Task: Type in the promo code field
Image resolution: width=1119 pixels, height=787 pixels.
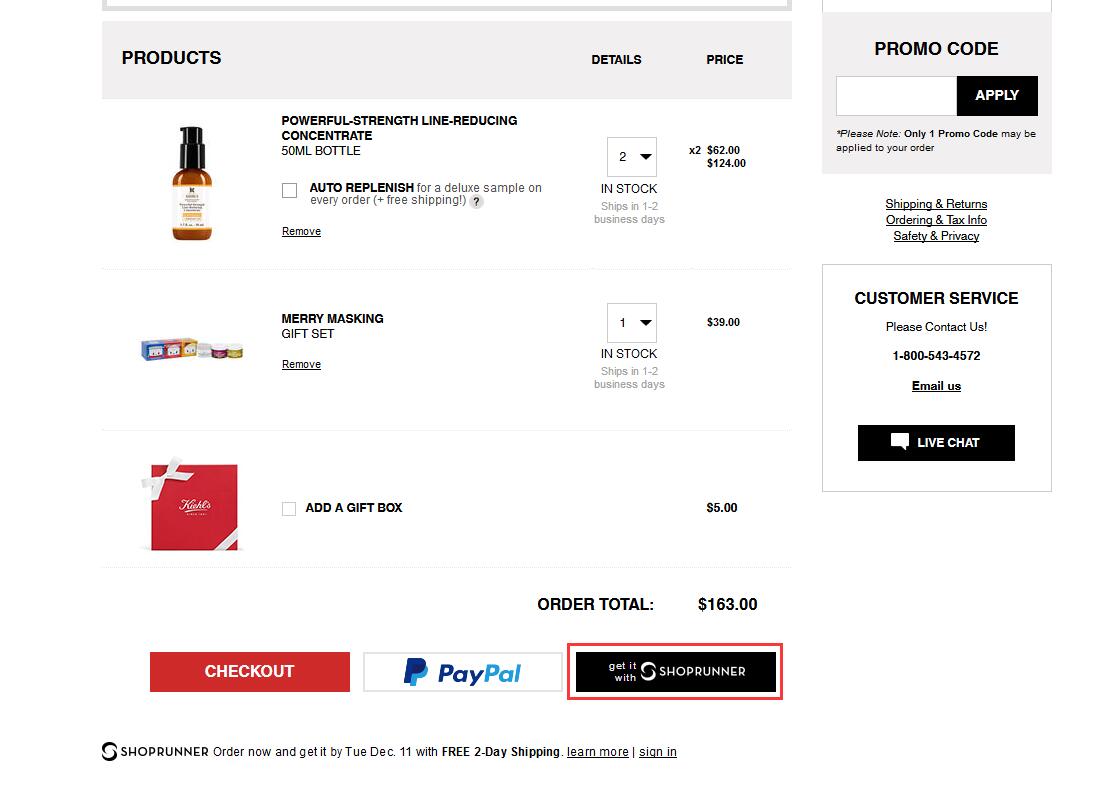Action: click(x=896, y=96)
